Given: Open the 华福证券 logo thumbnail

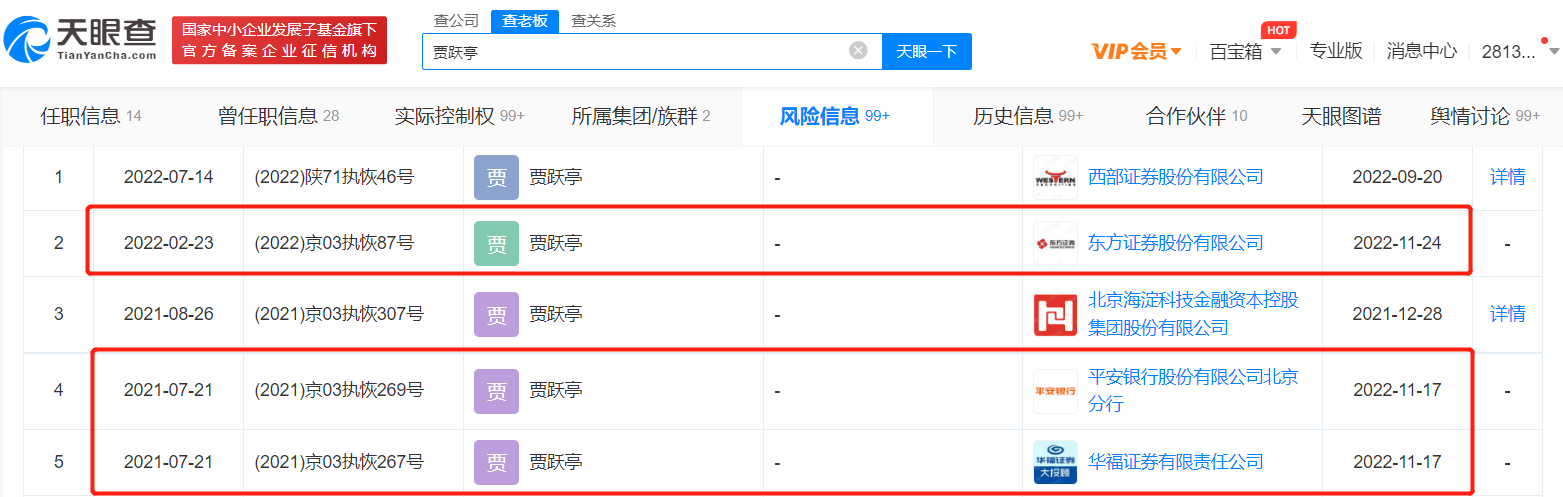Looking at the screenshot, I should [x=1055, y=462].
